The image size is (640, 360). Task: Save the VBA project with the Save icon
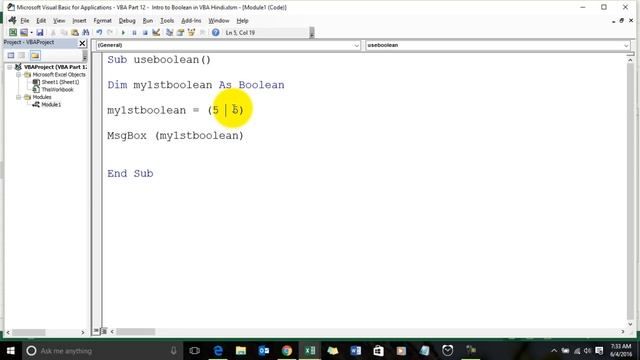(x=40, y=33)
